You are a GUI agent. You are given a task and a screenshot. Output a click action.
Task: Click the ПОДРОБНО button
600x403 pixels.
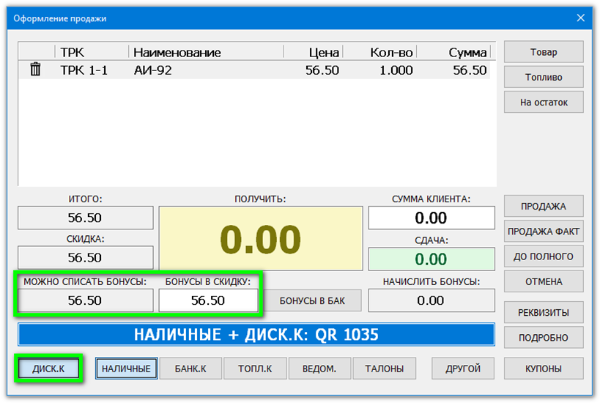pyautogui.click(x=543, y=338)
